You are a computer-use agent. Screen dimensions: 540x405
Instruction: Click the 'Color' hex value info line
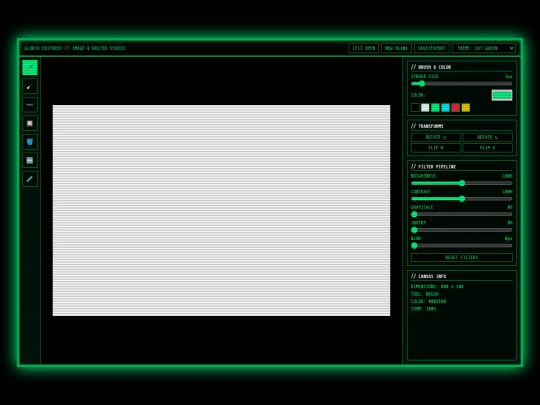[x=428, y=301]
